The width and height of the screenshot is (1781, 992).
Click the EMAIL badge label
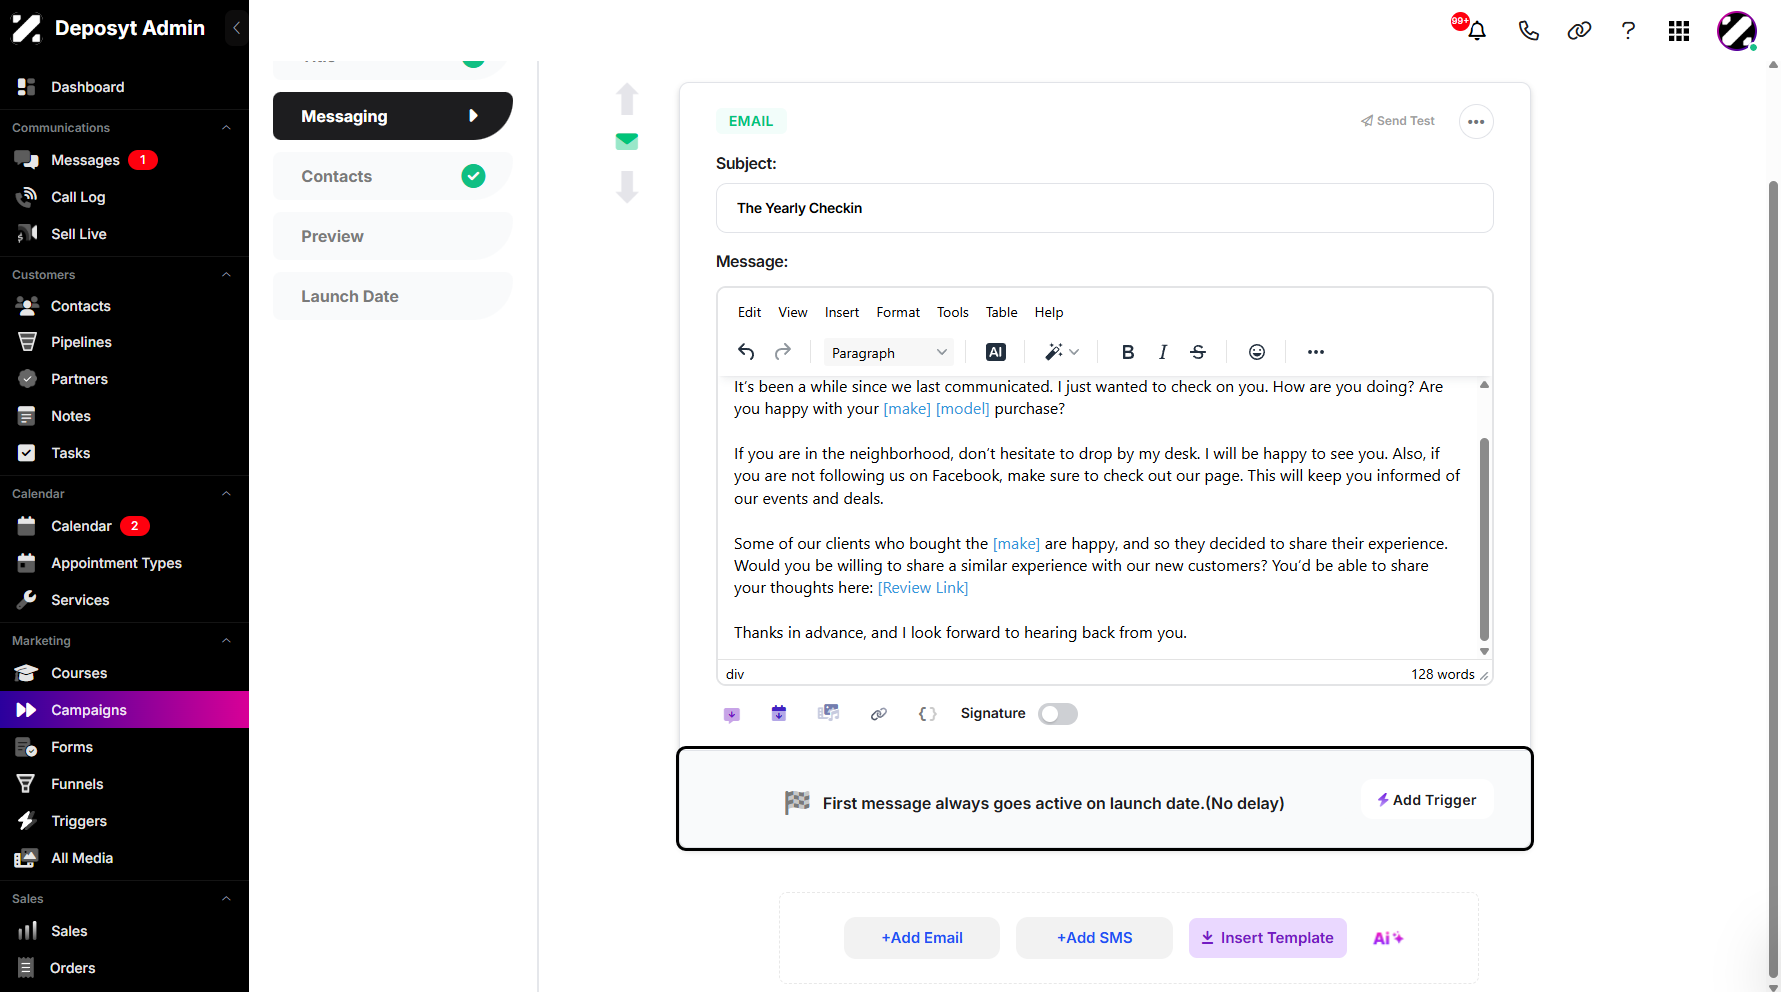[751, 121]
